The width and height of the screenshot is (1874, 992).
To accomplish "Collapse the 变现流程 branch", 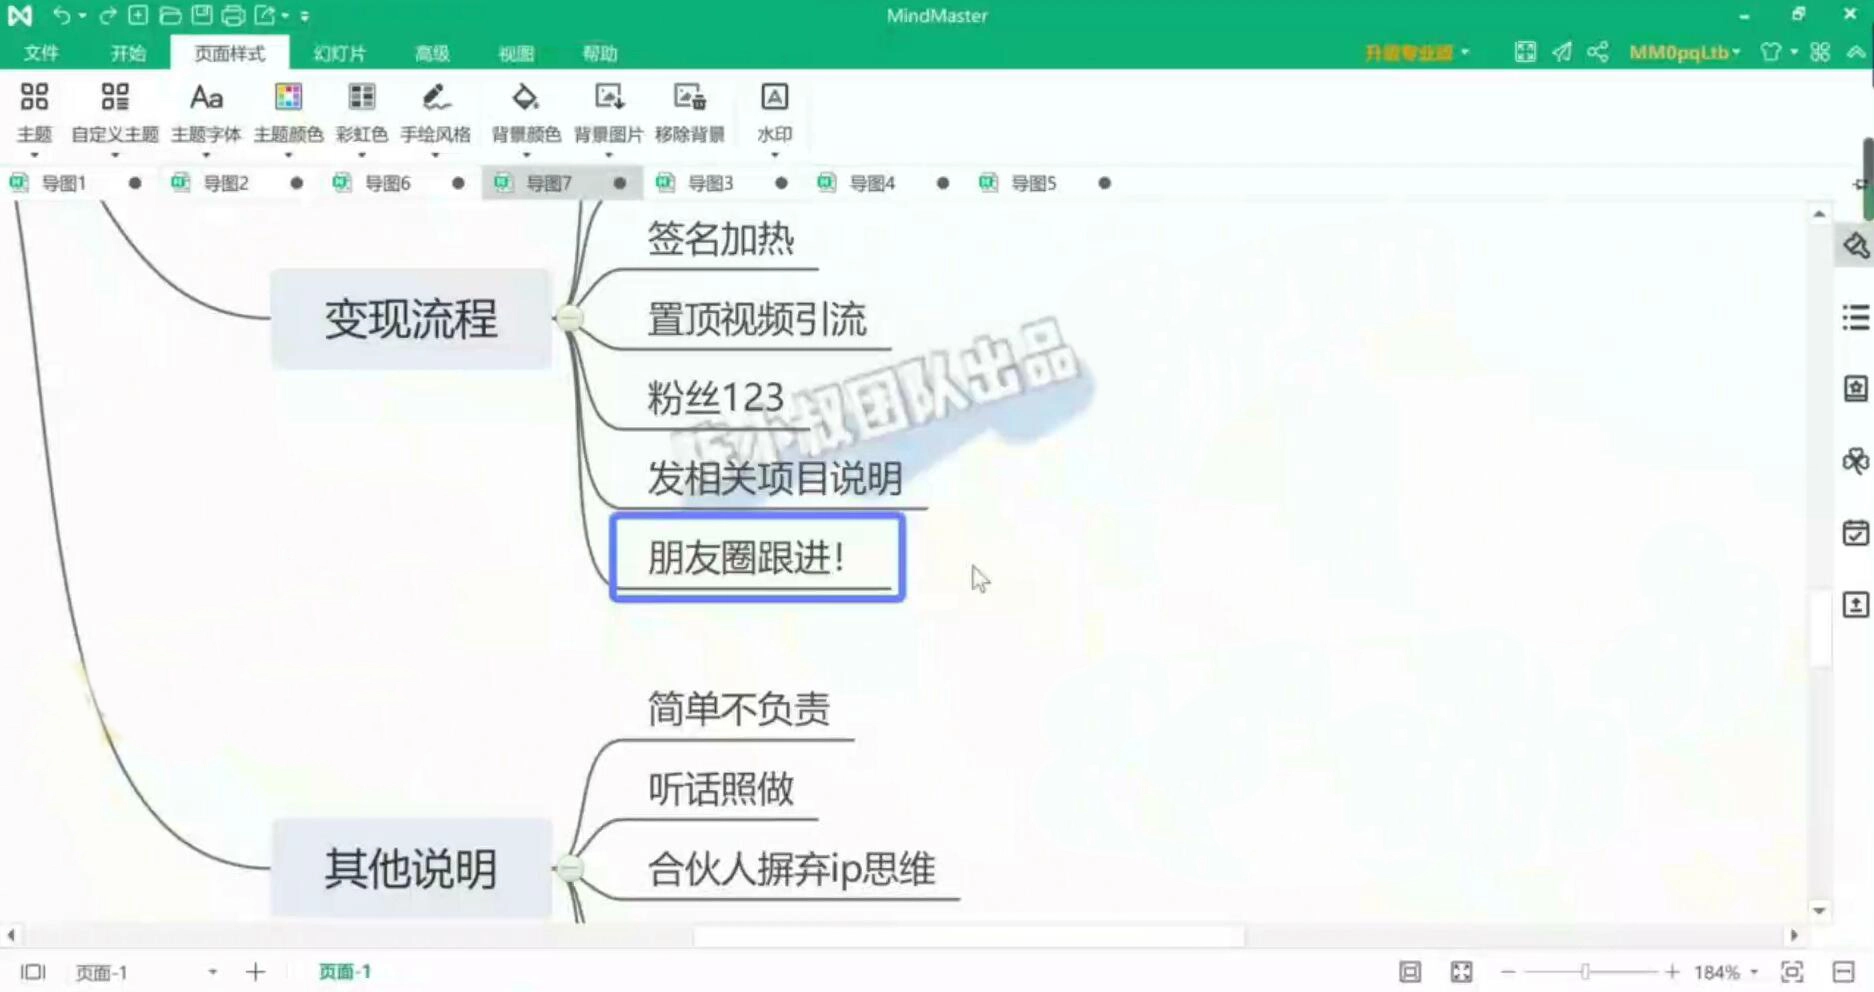I will click(x=568, y=317).
